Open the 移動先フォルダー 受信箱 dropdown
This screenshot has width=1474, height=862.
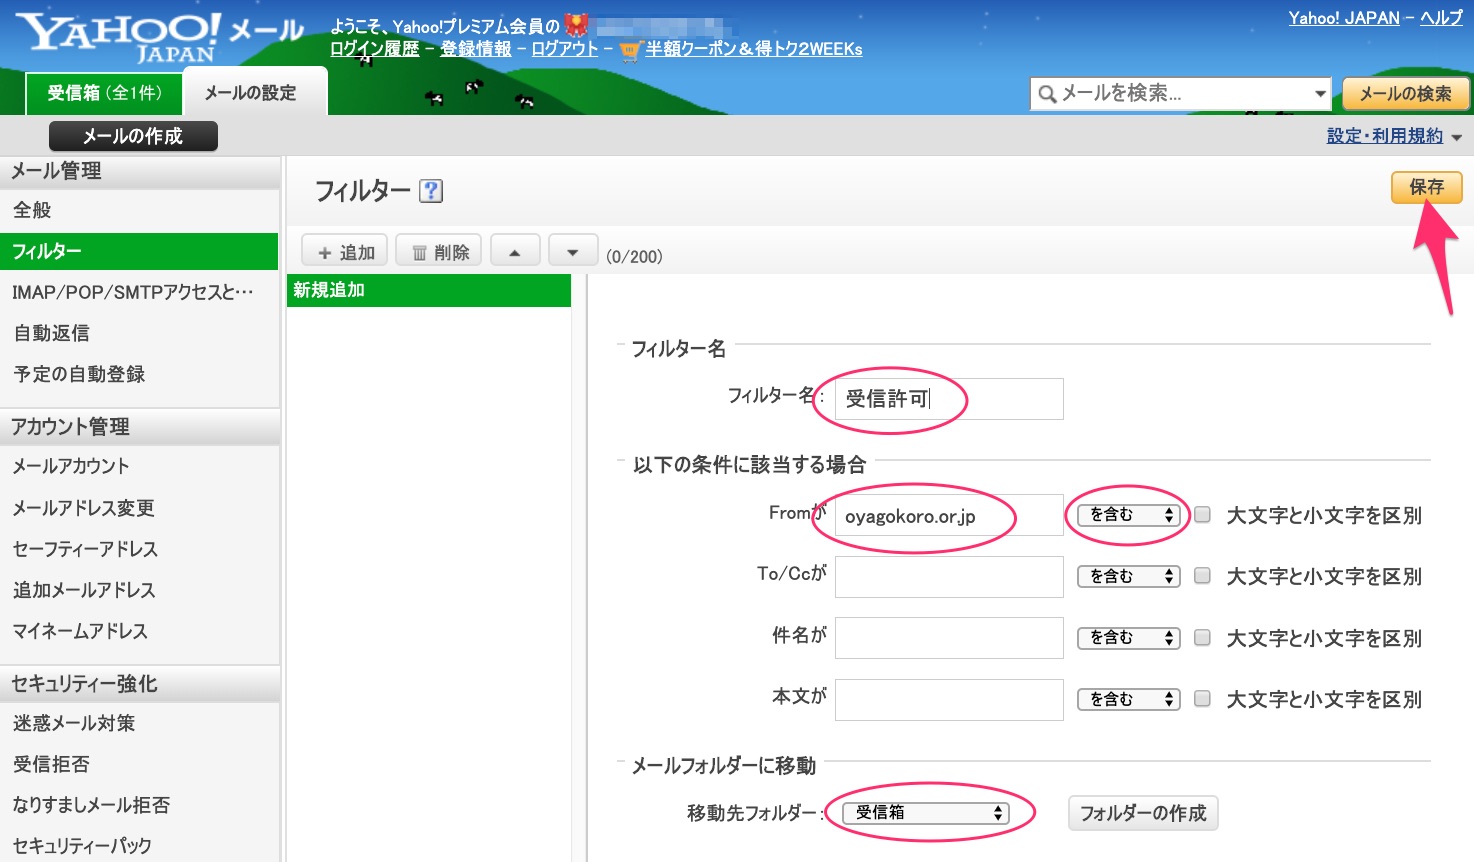click(x=926, y=813)
